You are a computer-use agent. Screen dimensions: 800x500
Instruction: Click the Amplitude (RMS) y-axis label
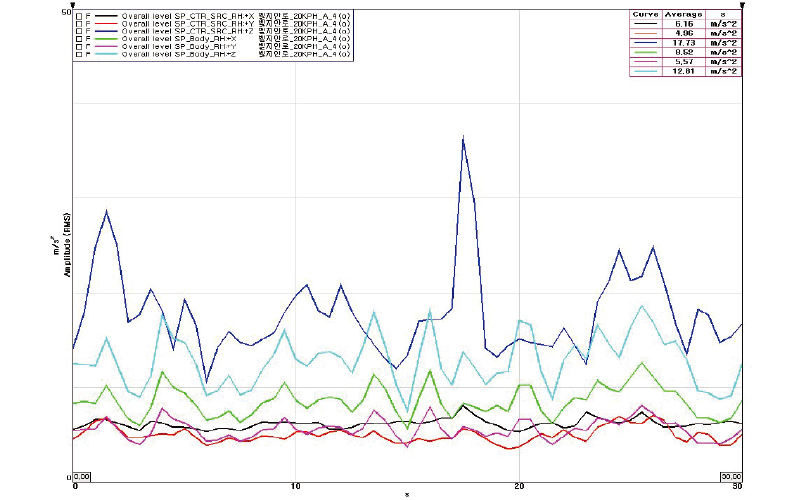click(x=66, y=243)
